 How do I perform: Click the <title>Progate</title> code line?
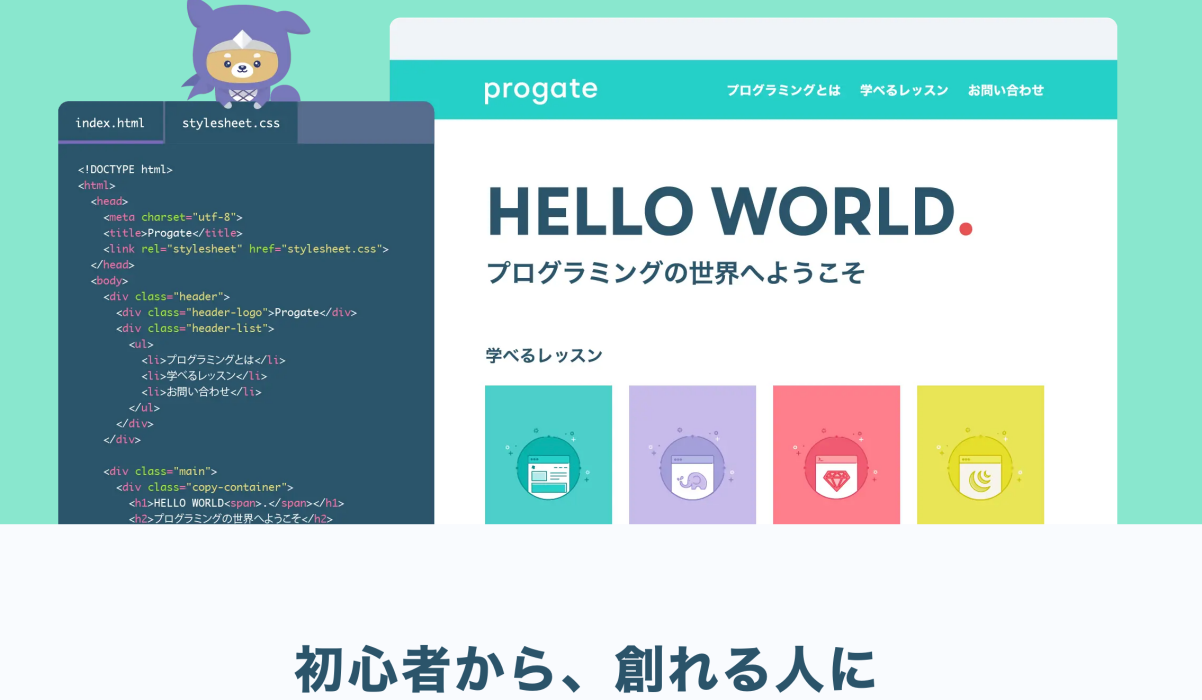pos(173,233)
